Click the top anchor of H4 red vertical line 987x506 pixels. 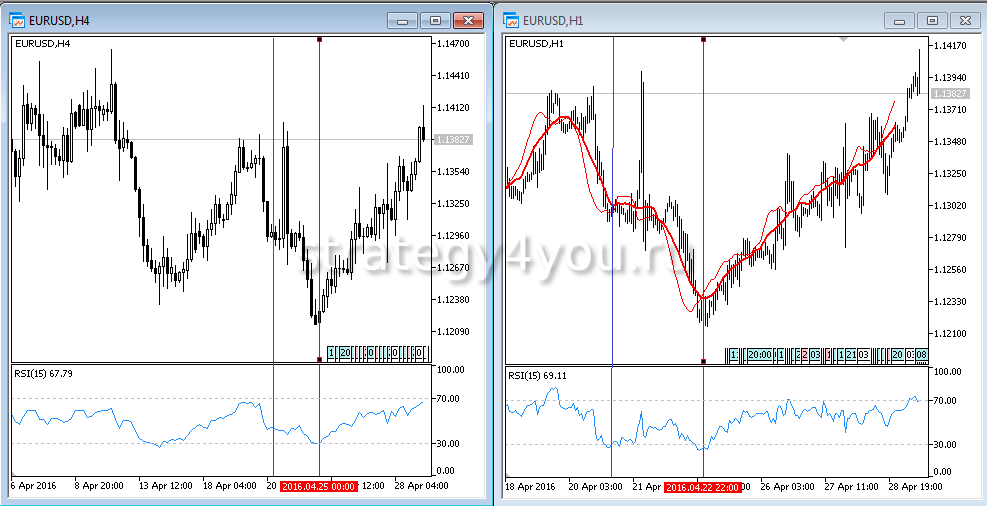(x=319, y=40)
